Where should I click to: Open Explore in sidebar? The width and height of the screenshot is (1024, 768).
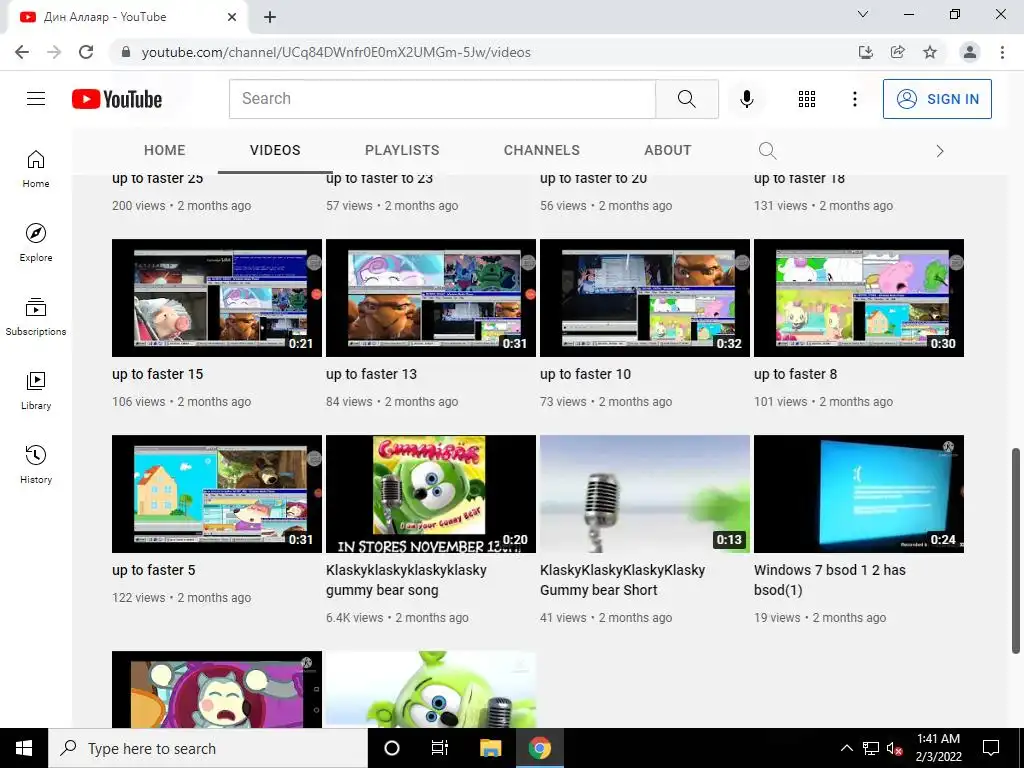tap(36, 243)
